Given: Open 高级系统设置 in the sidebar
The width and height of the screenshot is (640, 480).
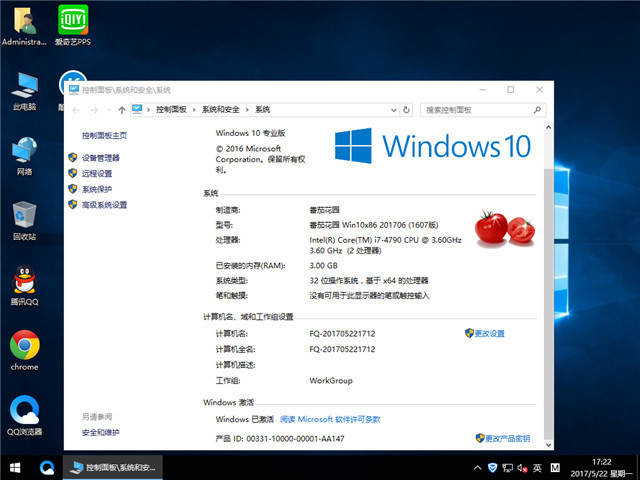Looking at the screenshot, I should (x=104, y=205).
